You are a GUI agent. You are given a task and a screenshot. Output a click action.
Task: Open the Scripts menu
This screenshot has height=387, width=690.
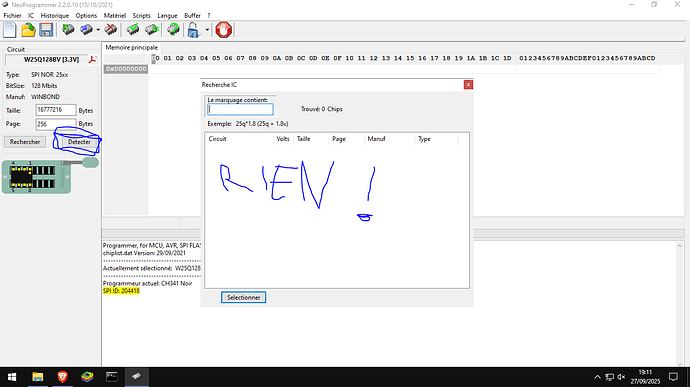coord(141,15)
